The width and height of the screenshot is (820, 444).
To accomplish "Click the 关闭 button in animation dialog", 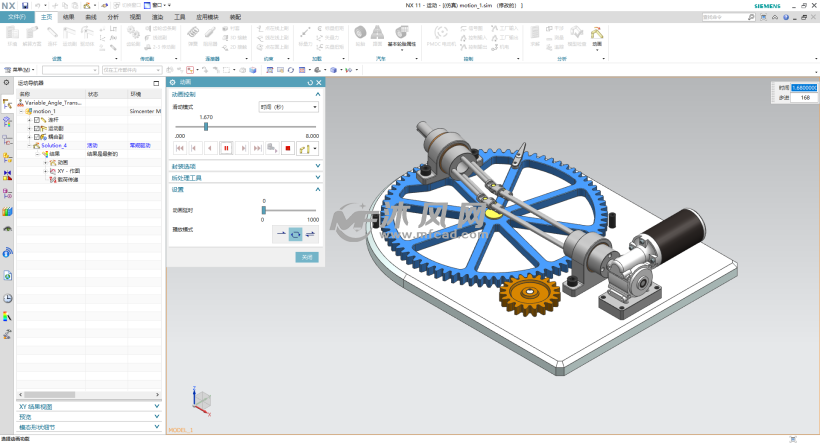I will pos(306,257).
